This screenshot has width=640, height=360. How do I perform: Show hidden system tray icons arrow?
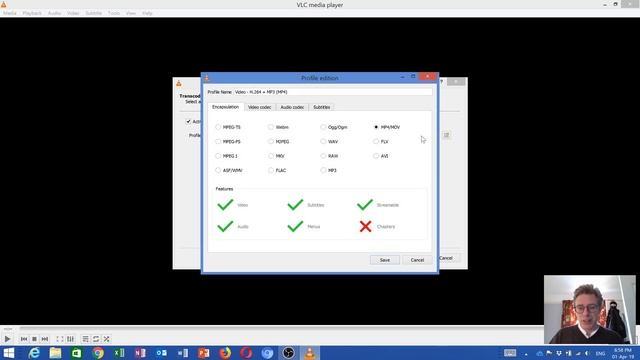tap(526, 354)
